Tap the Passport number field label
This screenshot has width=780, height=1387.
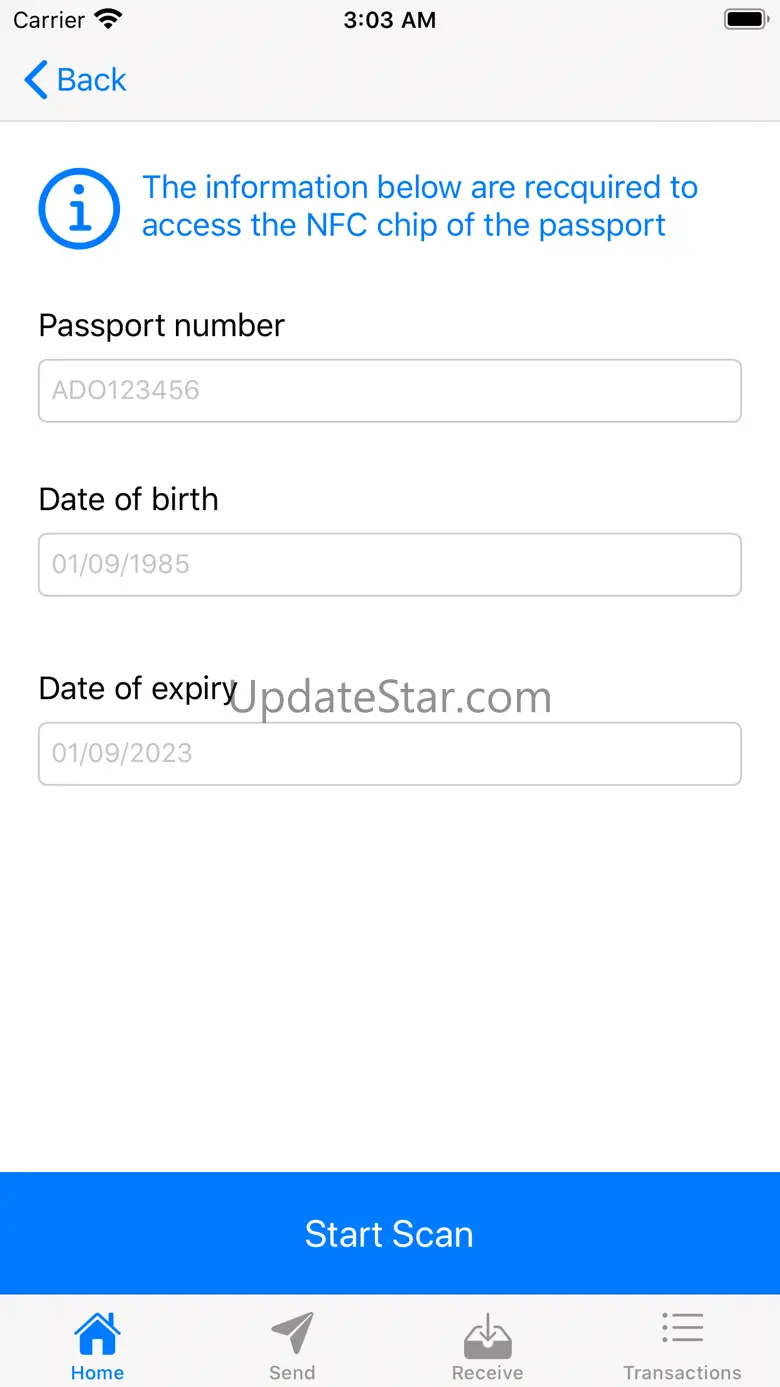[161, 325]
